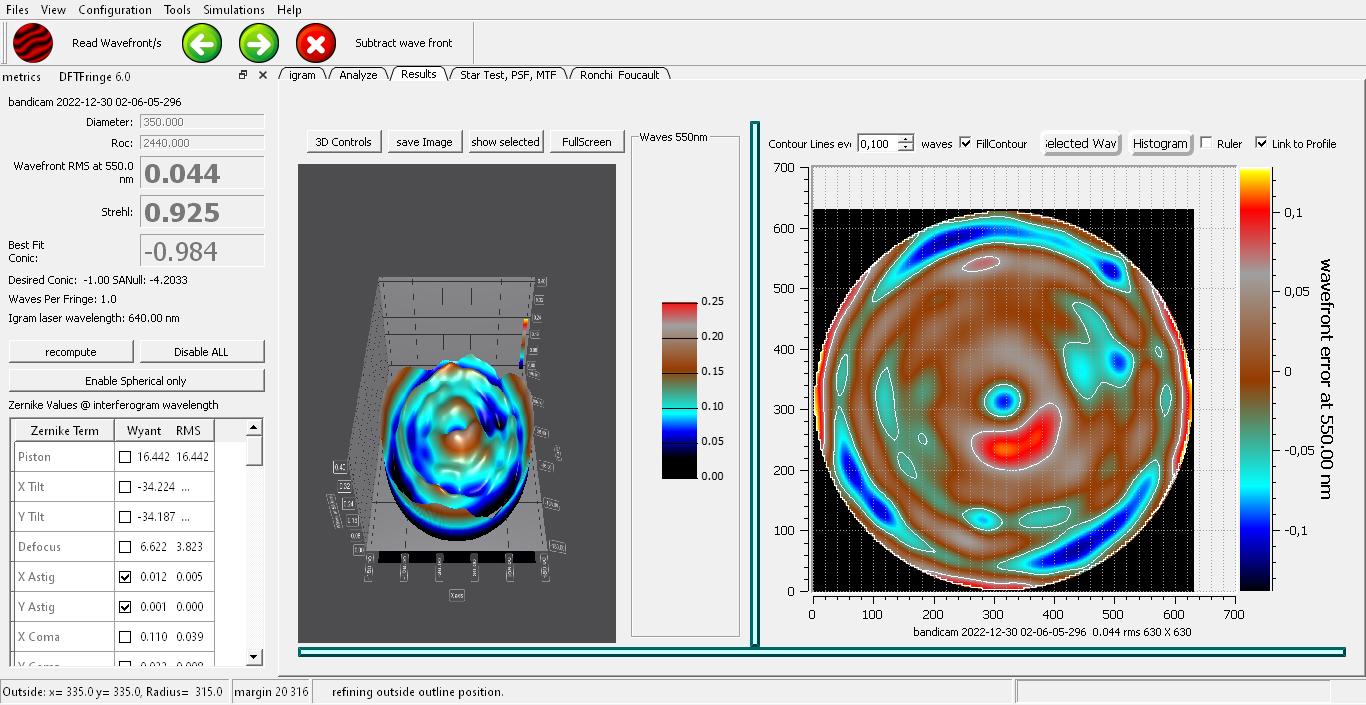Go to next wavefront with green right arrow

pos(259,43)
